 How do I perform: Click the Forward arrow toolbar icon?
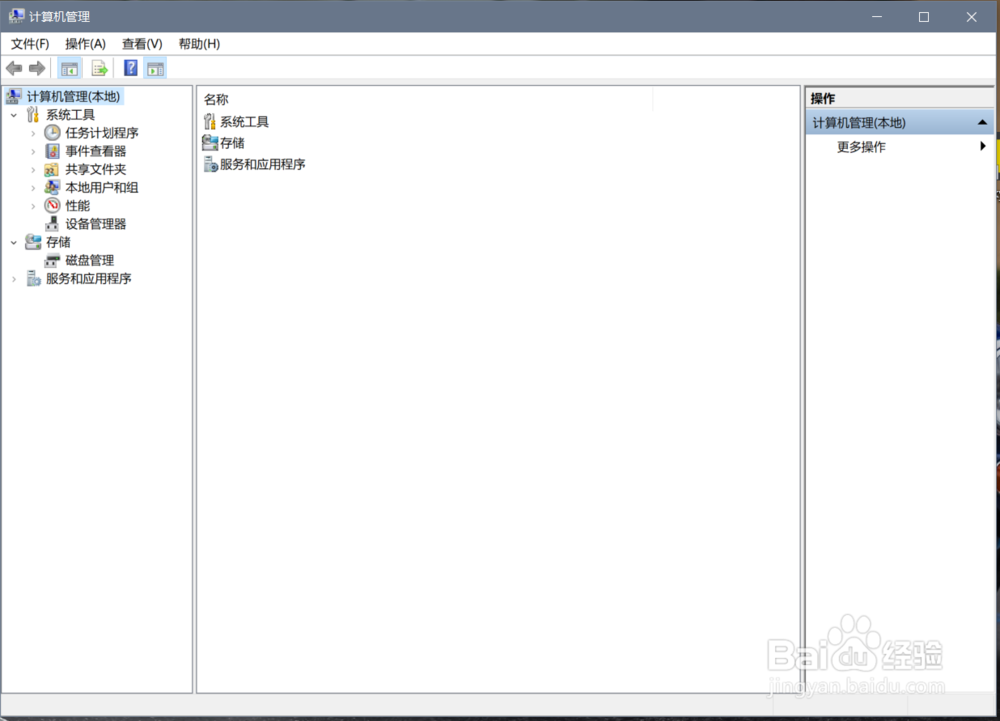pos(37,68)
